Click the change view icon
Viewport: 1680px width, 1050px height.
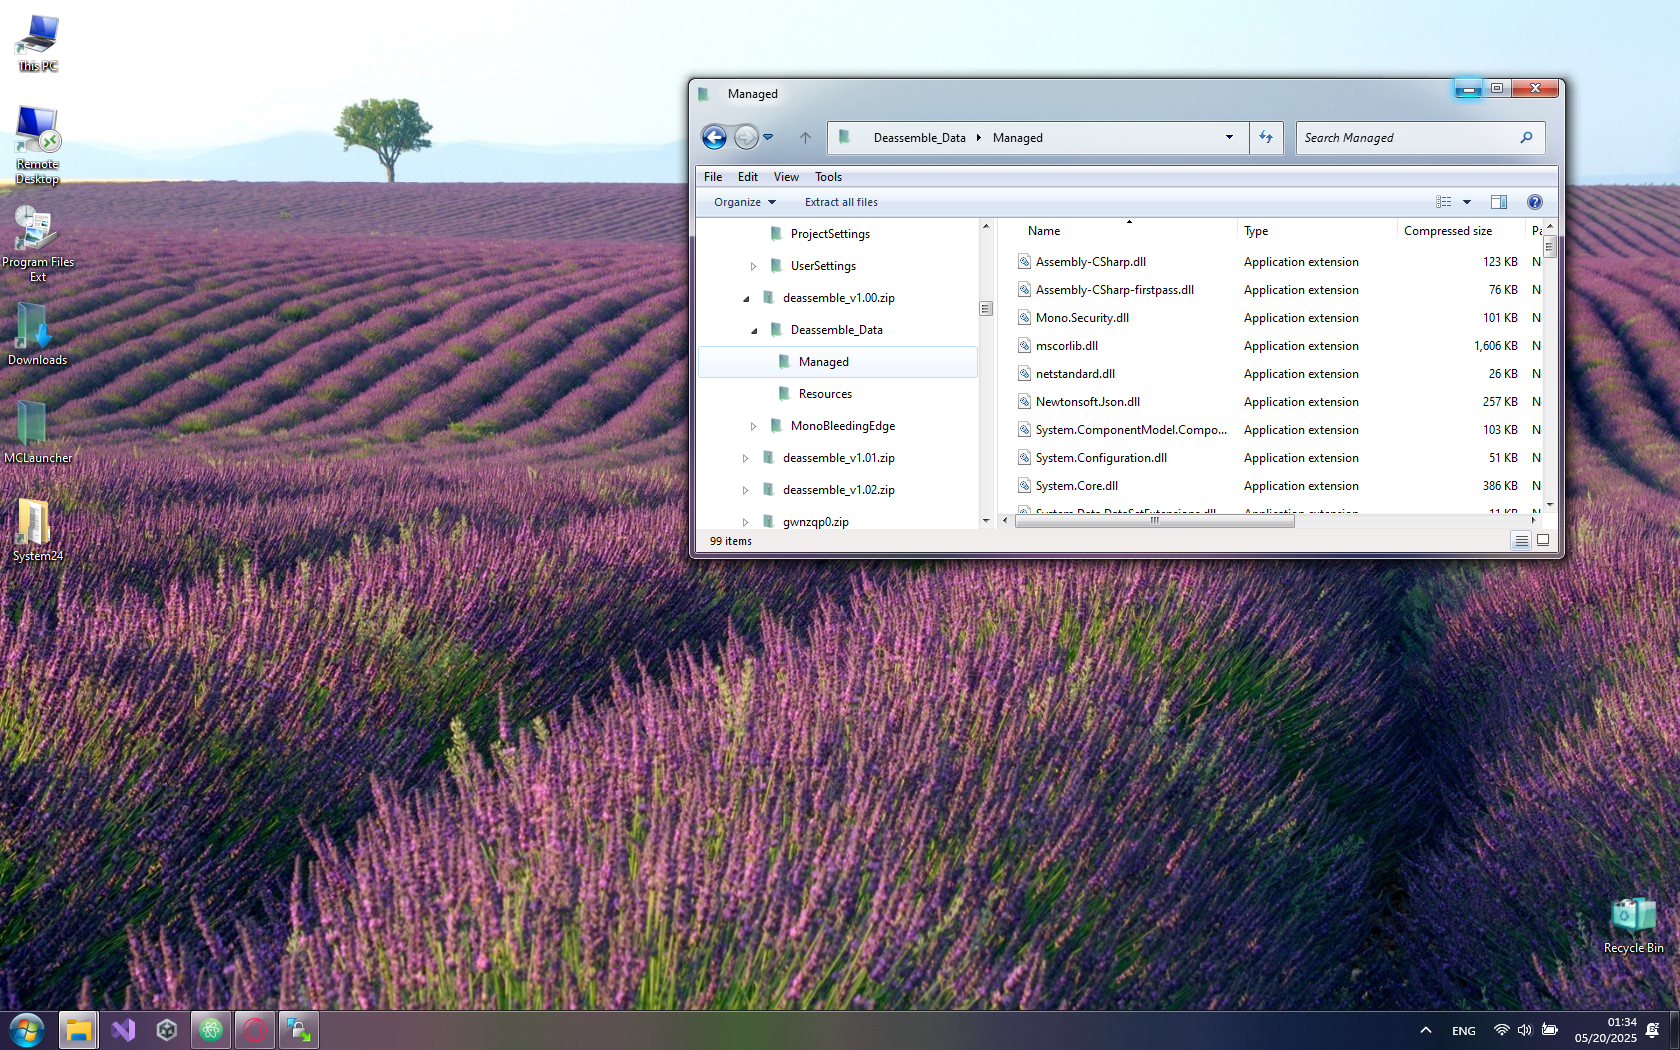tap(1443, 202)
